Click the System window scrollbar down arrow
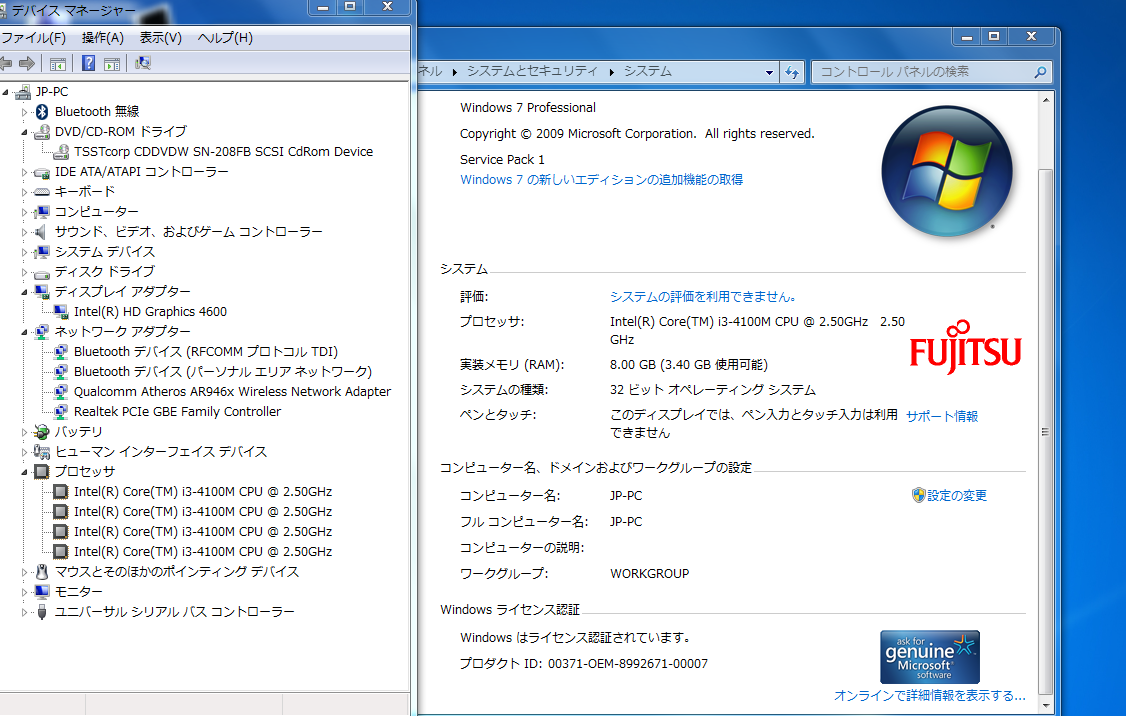Image resolution: width=1126 pixels, height=716 pixels. (x=1046, y=705)
